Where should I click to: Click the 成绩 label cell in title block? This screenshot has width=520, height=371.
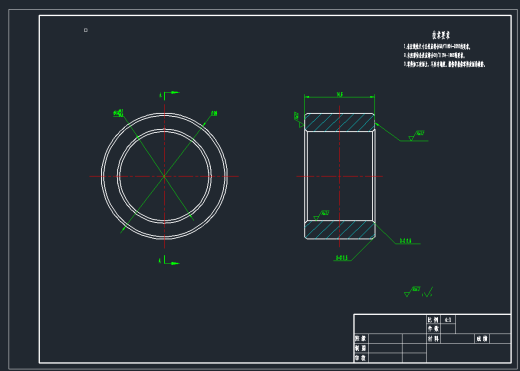click(482, 339)
